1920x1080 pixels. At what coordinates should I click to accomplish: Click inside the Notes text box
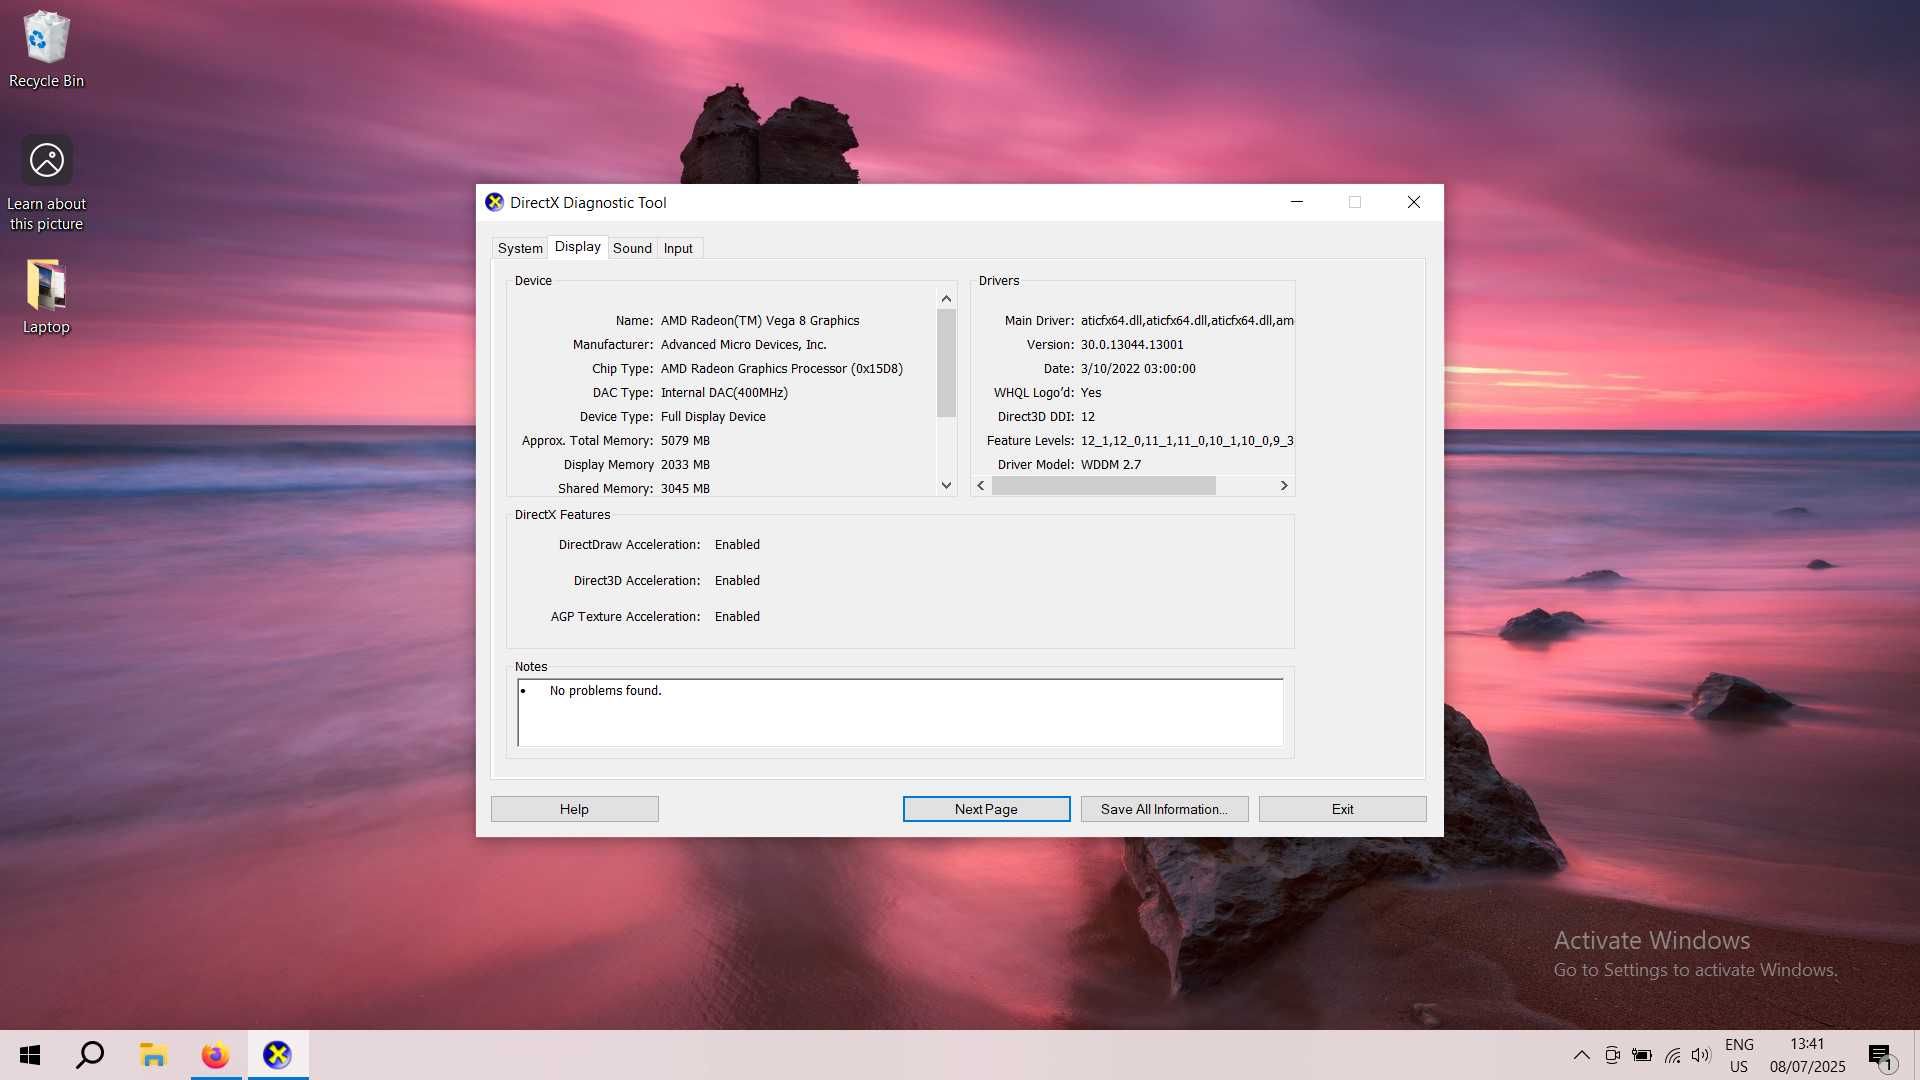tap(900, 712)
